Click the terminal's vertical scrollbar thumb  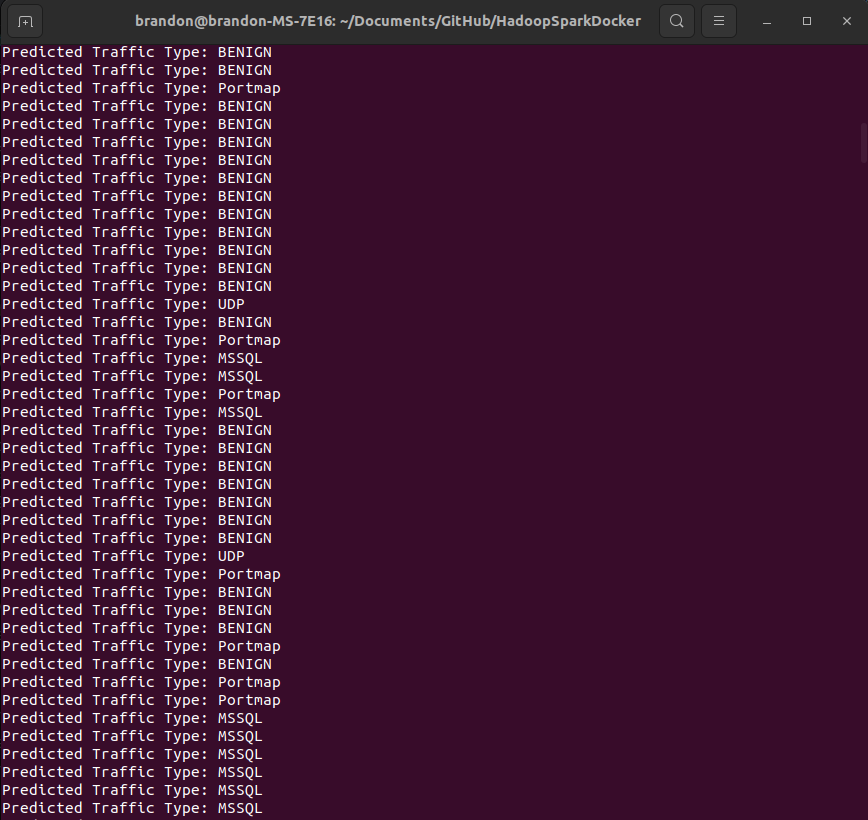864,143
